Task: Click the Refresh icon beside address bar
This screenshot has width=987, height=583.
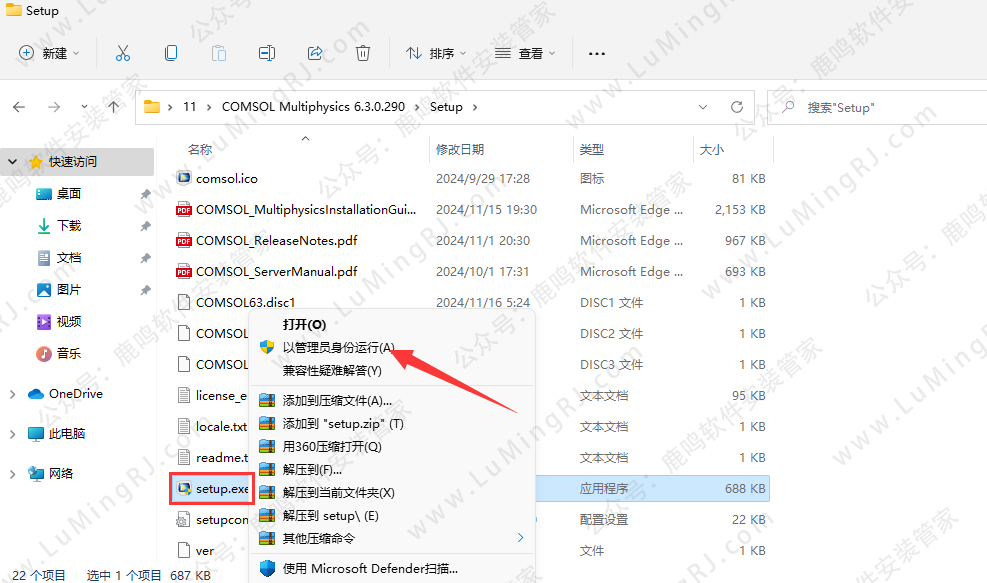Action: 737,107
